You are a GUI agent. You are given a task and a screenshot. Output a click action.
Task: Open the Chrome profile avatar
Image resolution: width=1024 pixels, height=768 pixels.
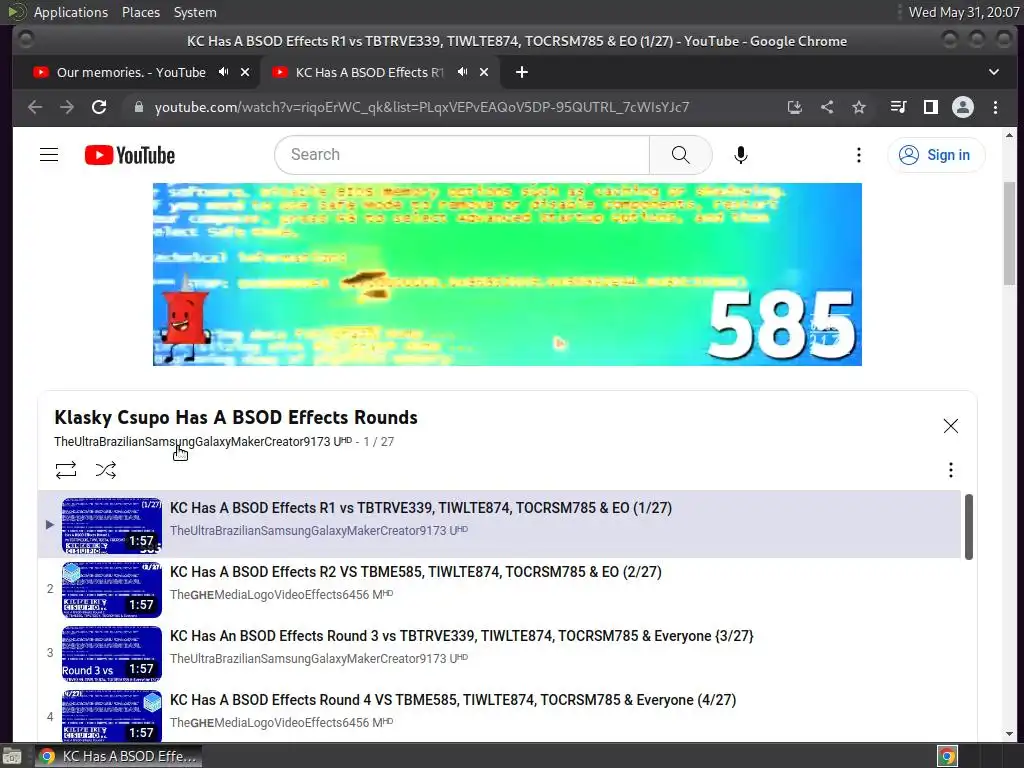963,107
